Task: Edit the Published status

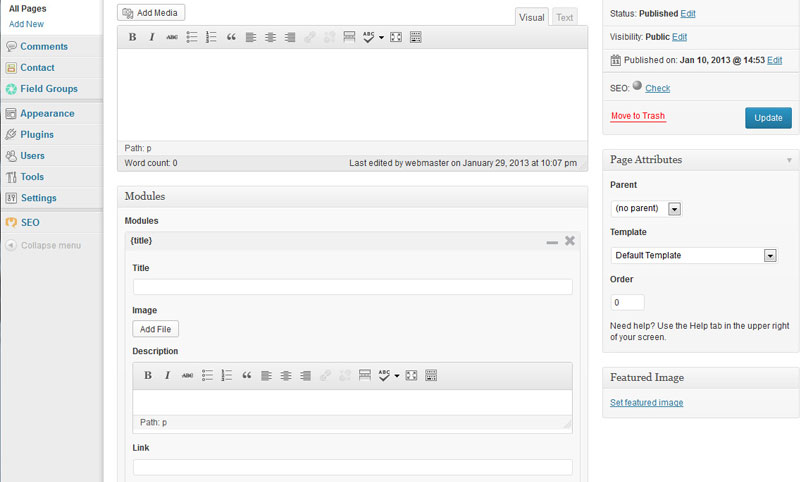Action: pos(688,14)
